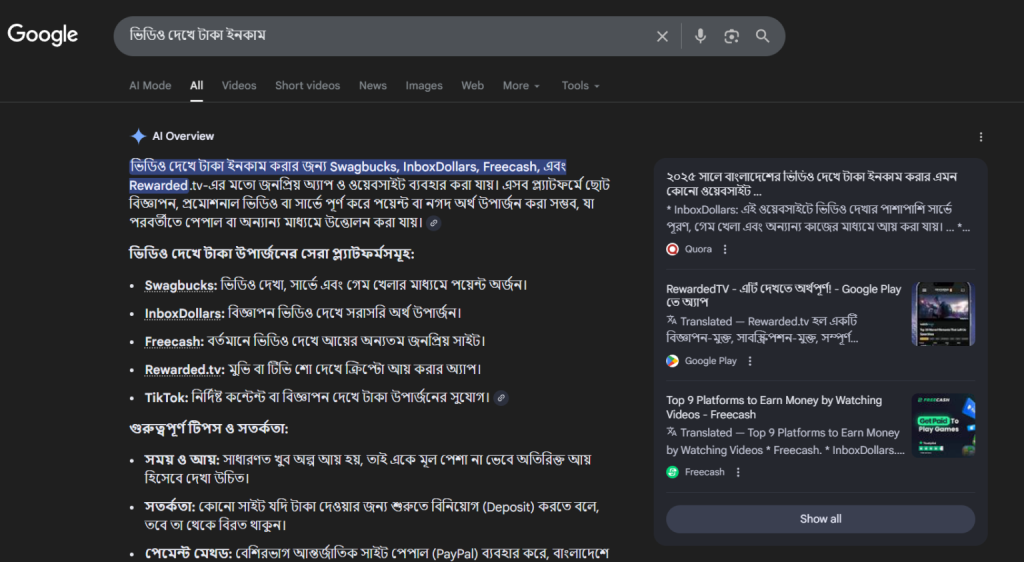
Task: Click the Google Play source name label
Action: [711, 361]
